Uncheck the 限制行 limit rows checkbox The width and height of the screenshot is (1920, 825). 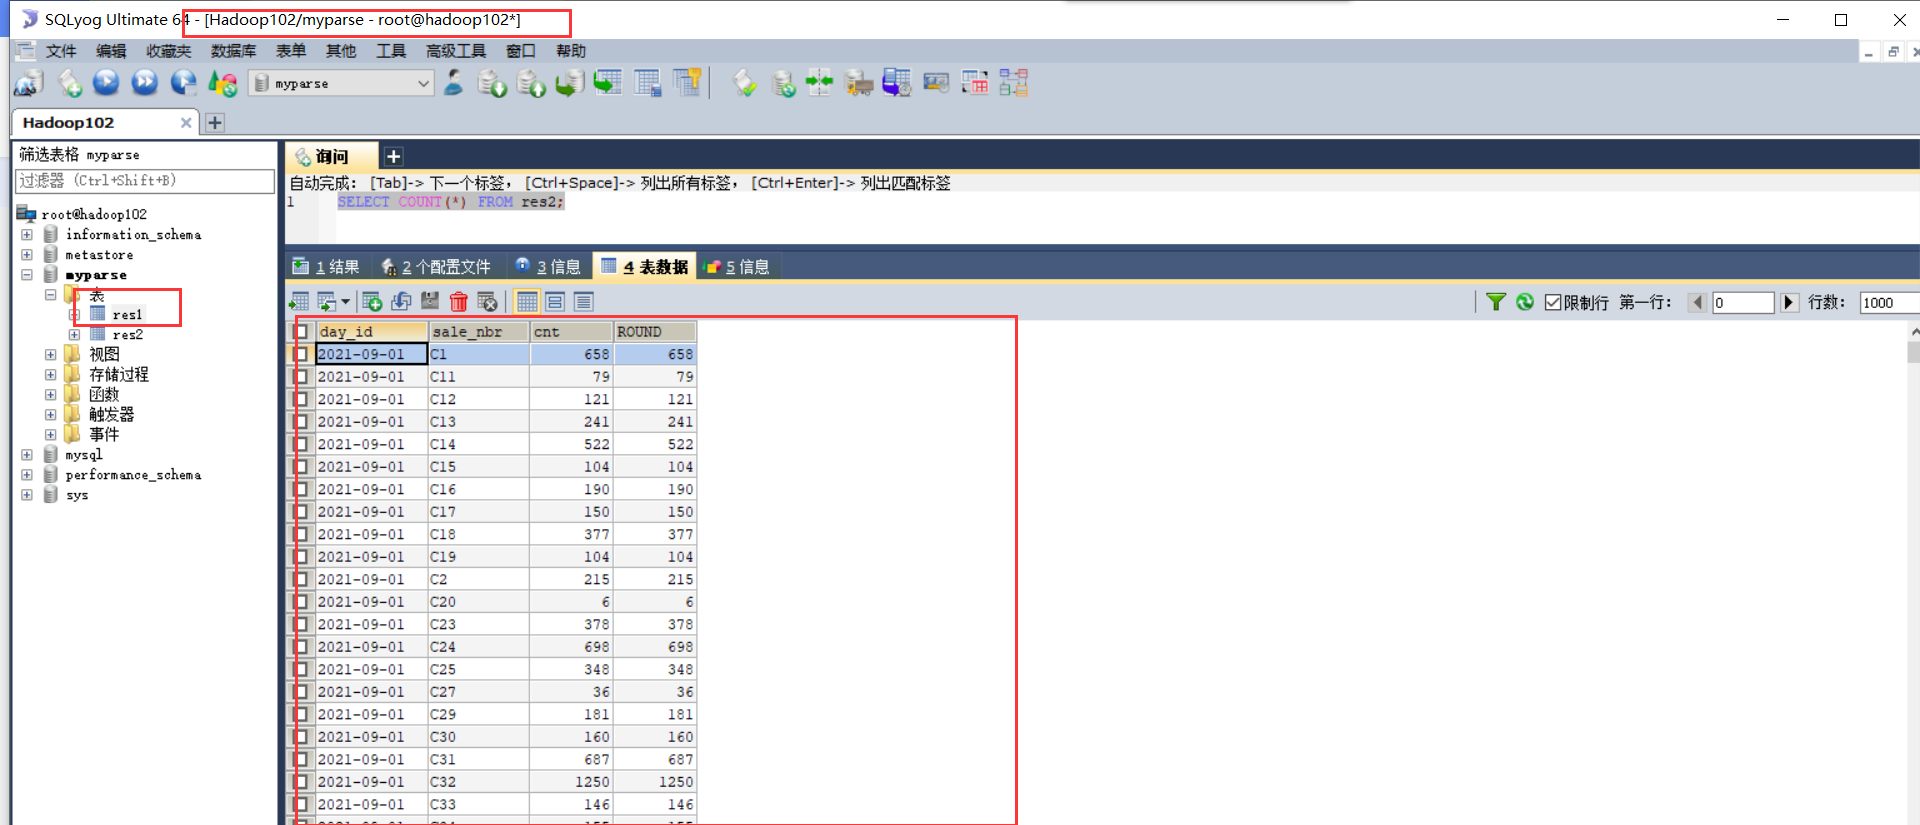[x=1553, y=302]
